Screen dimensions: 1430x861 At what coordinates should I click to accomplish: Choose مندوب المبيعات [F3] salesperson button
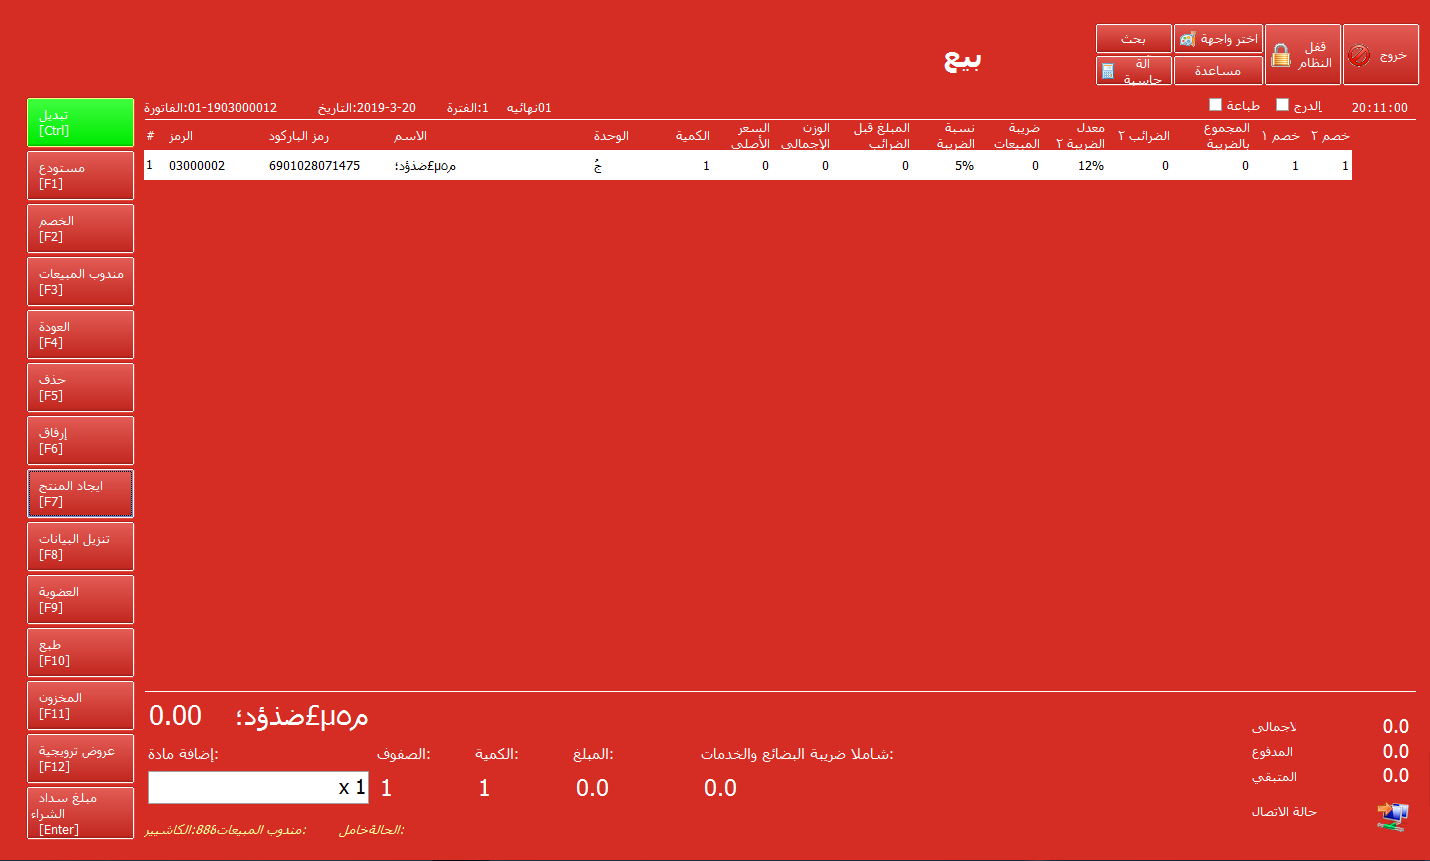point(80,282)
